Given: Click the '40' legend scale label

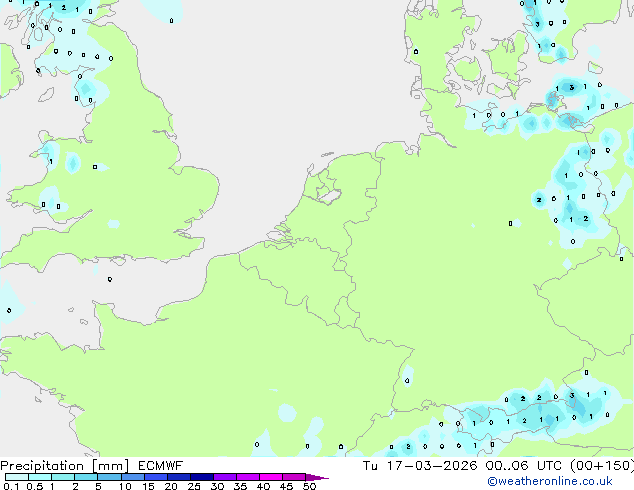Looking at the screenshot, I should click(263, 486).
